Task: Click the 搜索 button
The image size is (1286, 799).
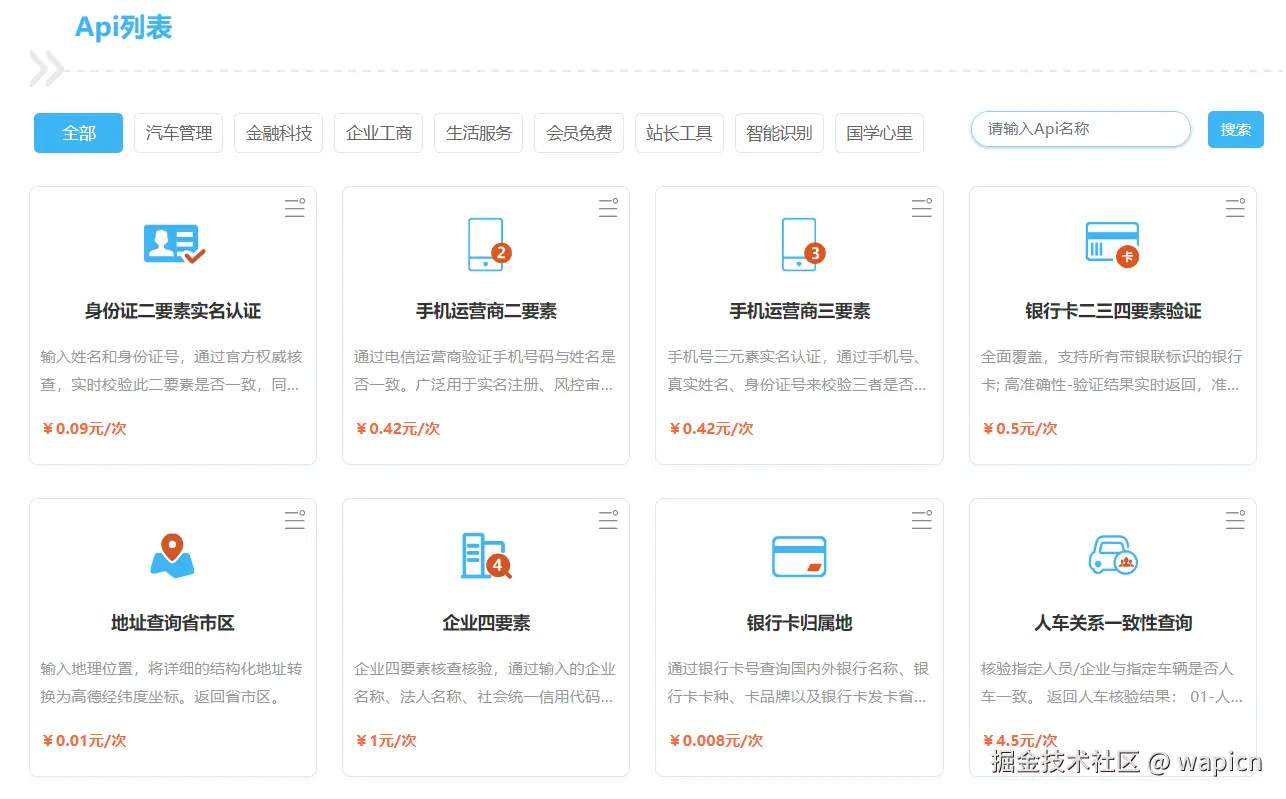Action: (x=1235, y=129)
